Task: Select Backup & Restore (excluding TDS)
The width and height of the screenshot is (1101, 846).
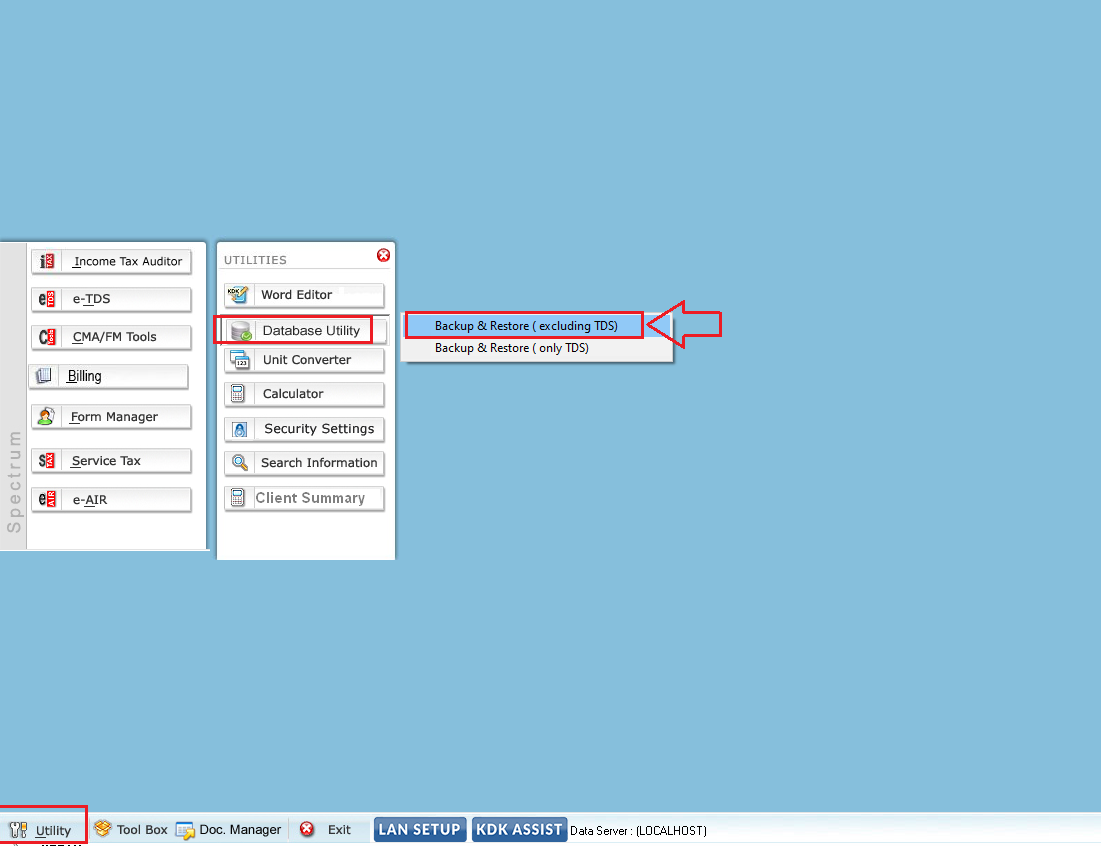Action: (524, 326)
